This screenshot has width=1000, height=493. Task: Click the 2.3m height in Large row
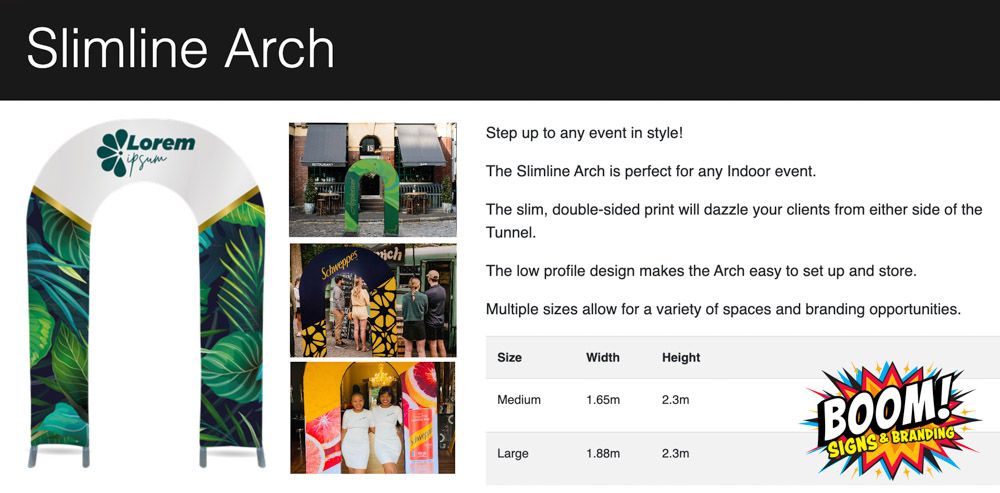676,454
